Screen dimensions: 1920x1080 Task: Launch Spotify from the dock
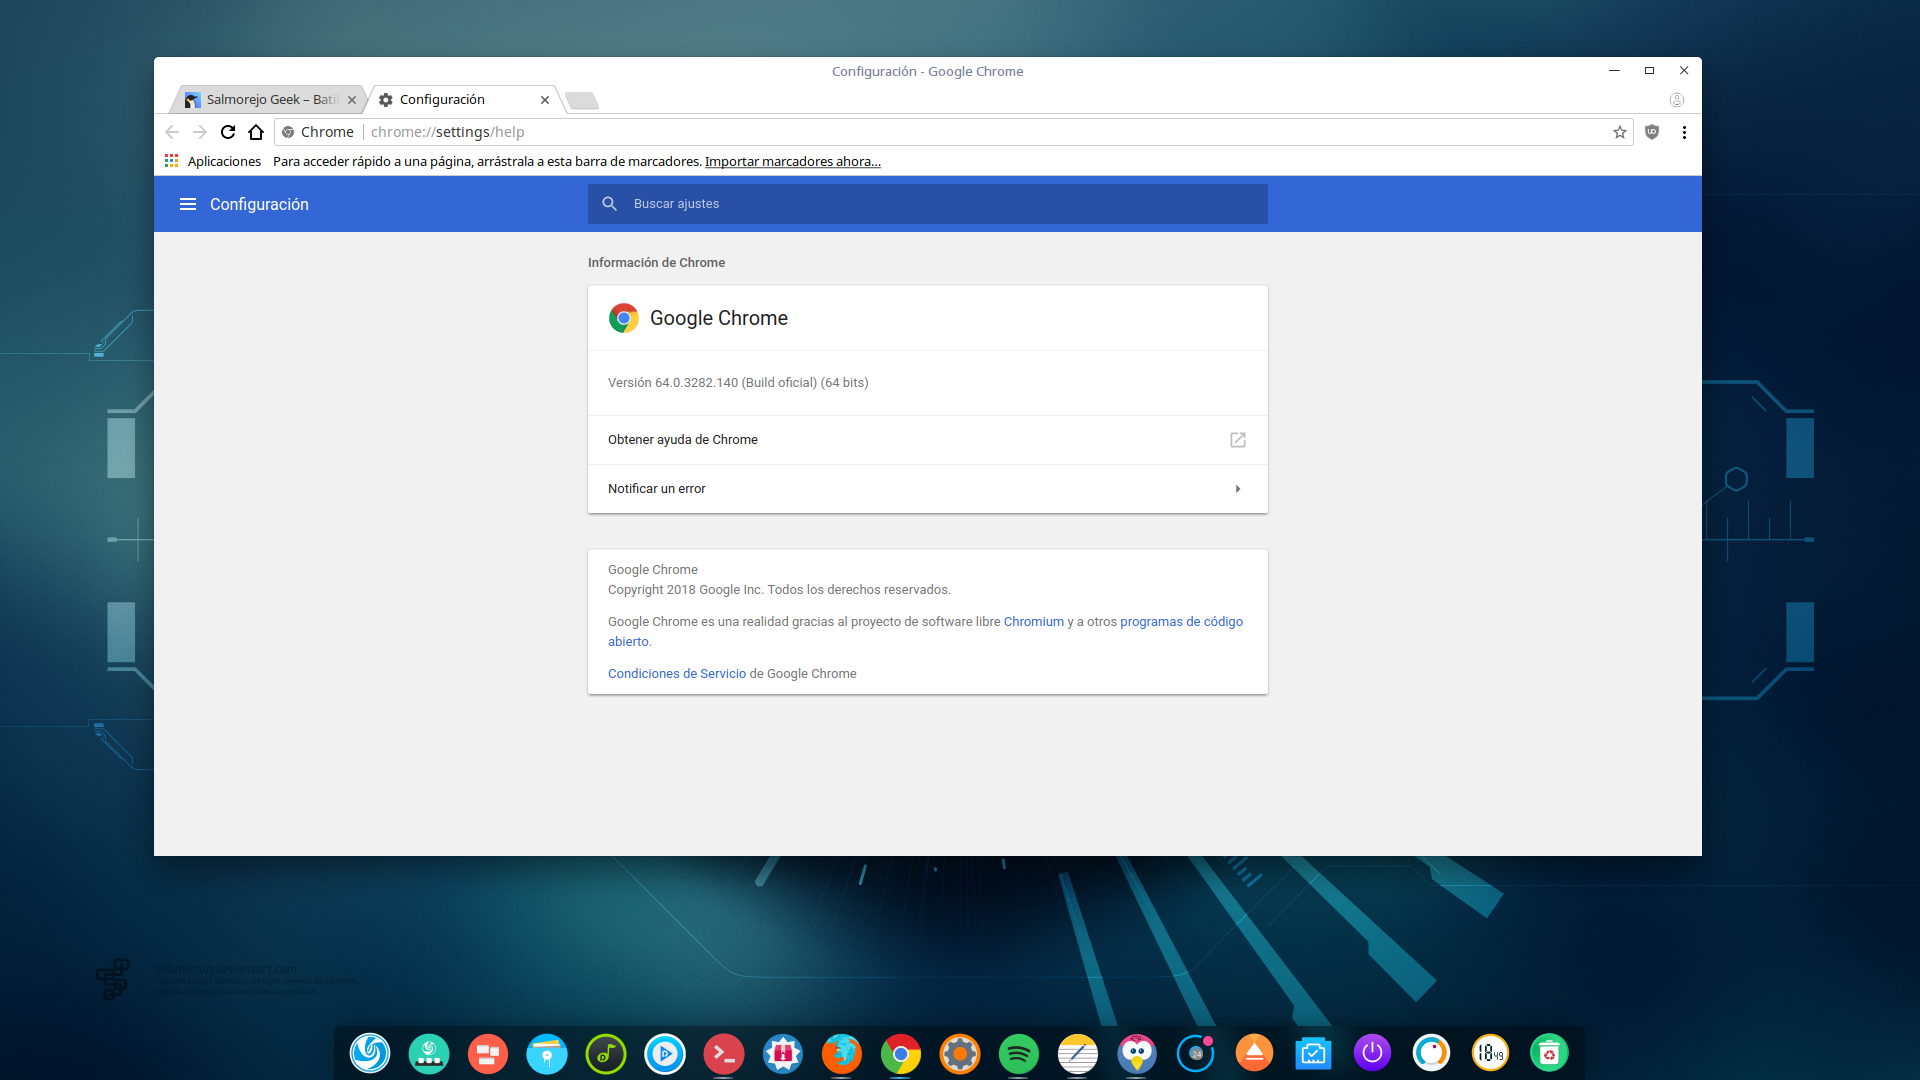(1018, 1053)
